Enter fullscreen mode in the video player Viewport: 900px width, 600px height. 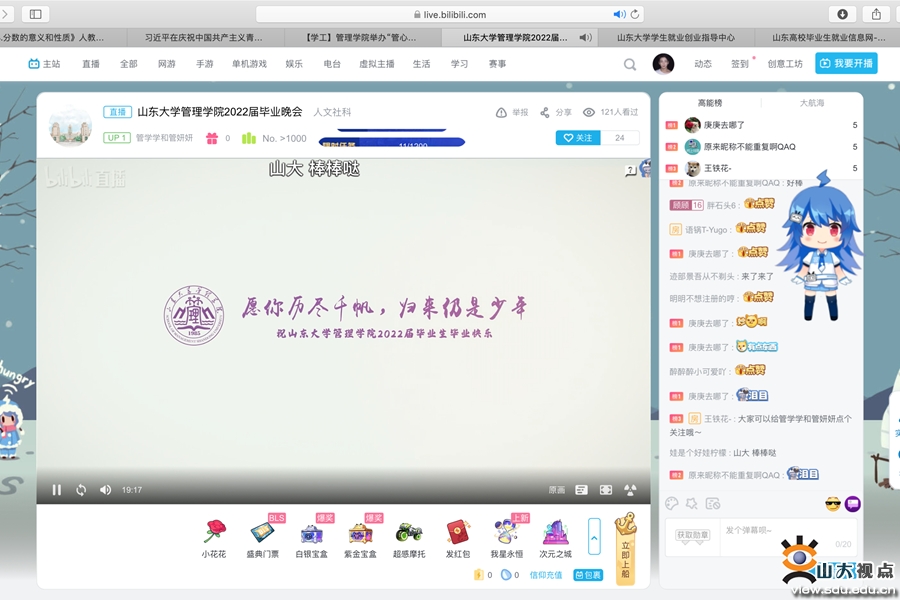(605, 490)
